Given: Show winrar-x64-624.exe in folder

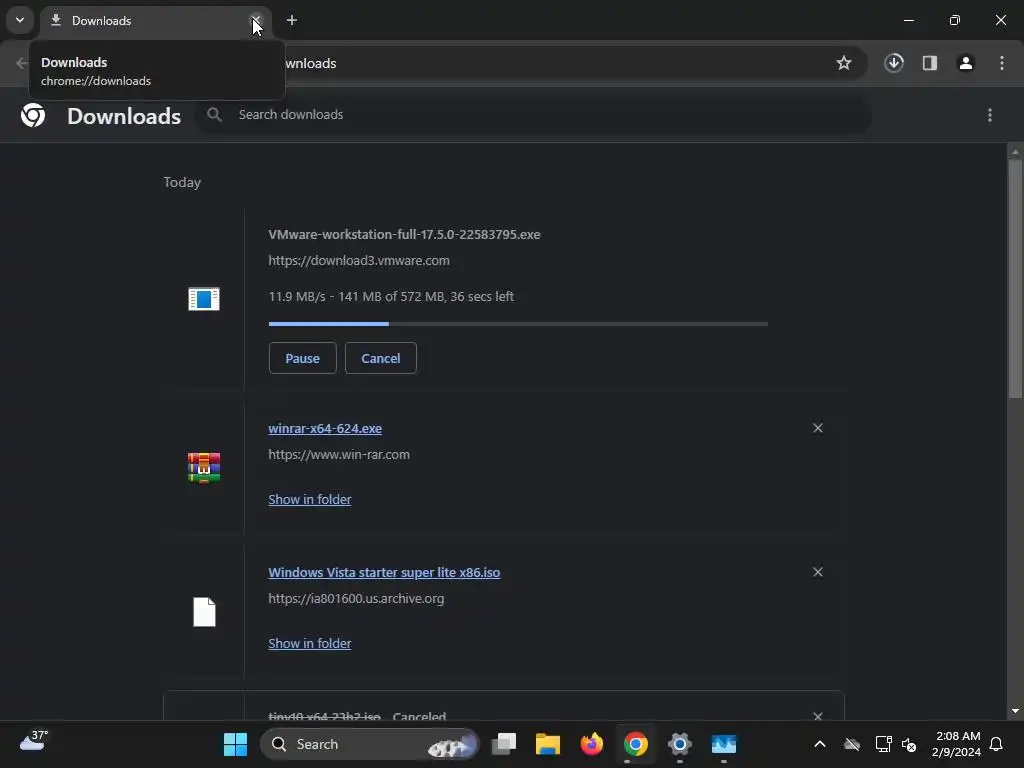Looking at the screenshot, I should pyautogui.click(x=310, y=499).
